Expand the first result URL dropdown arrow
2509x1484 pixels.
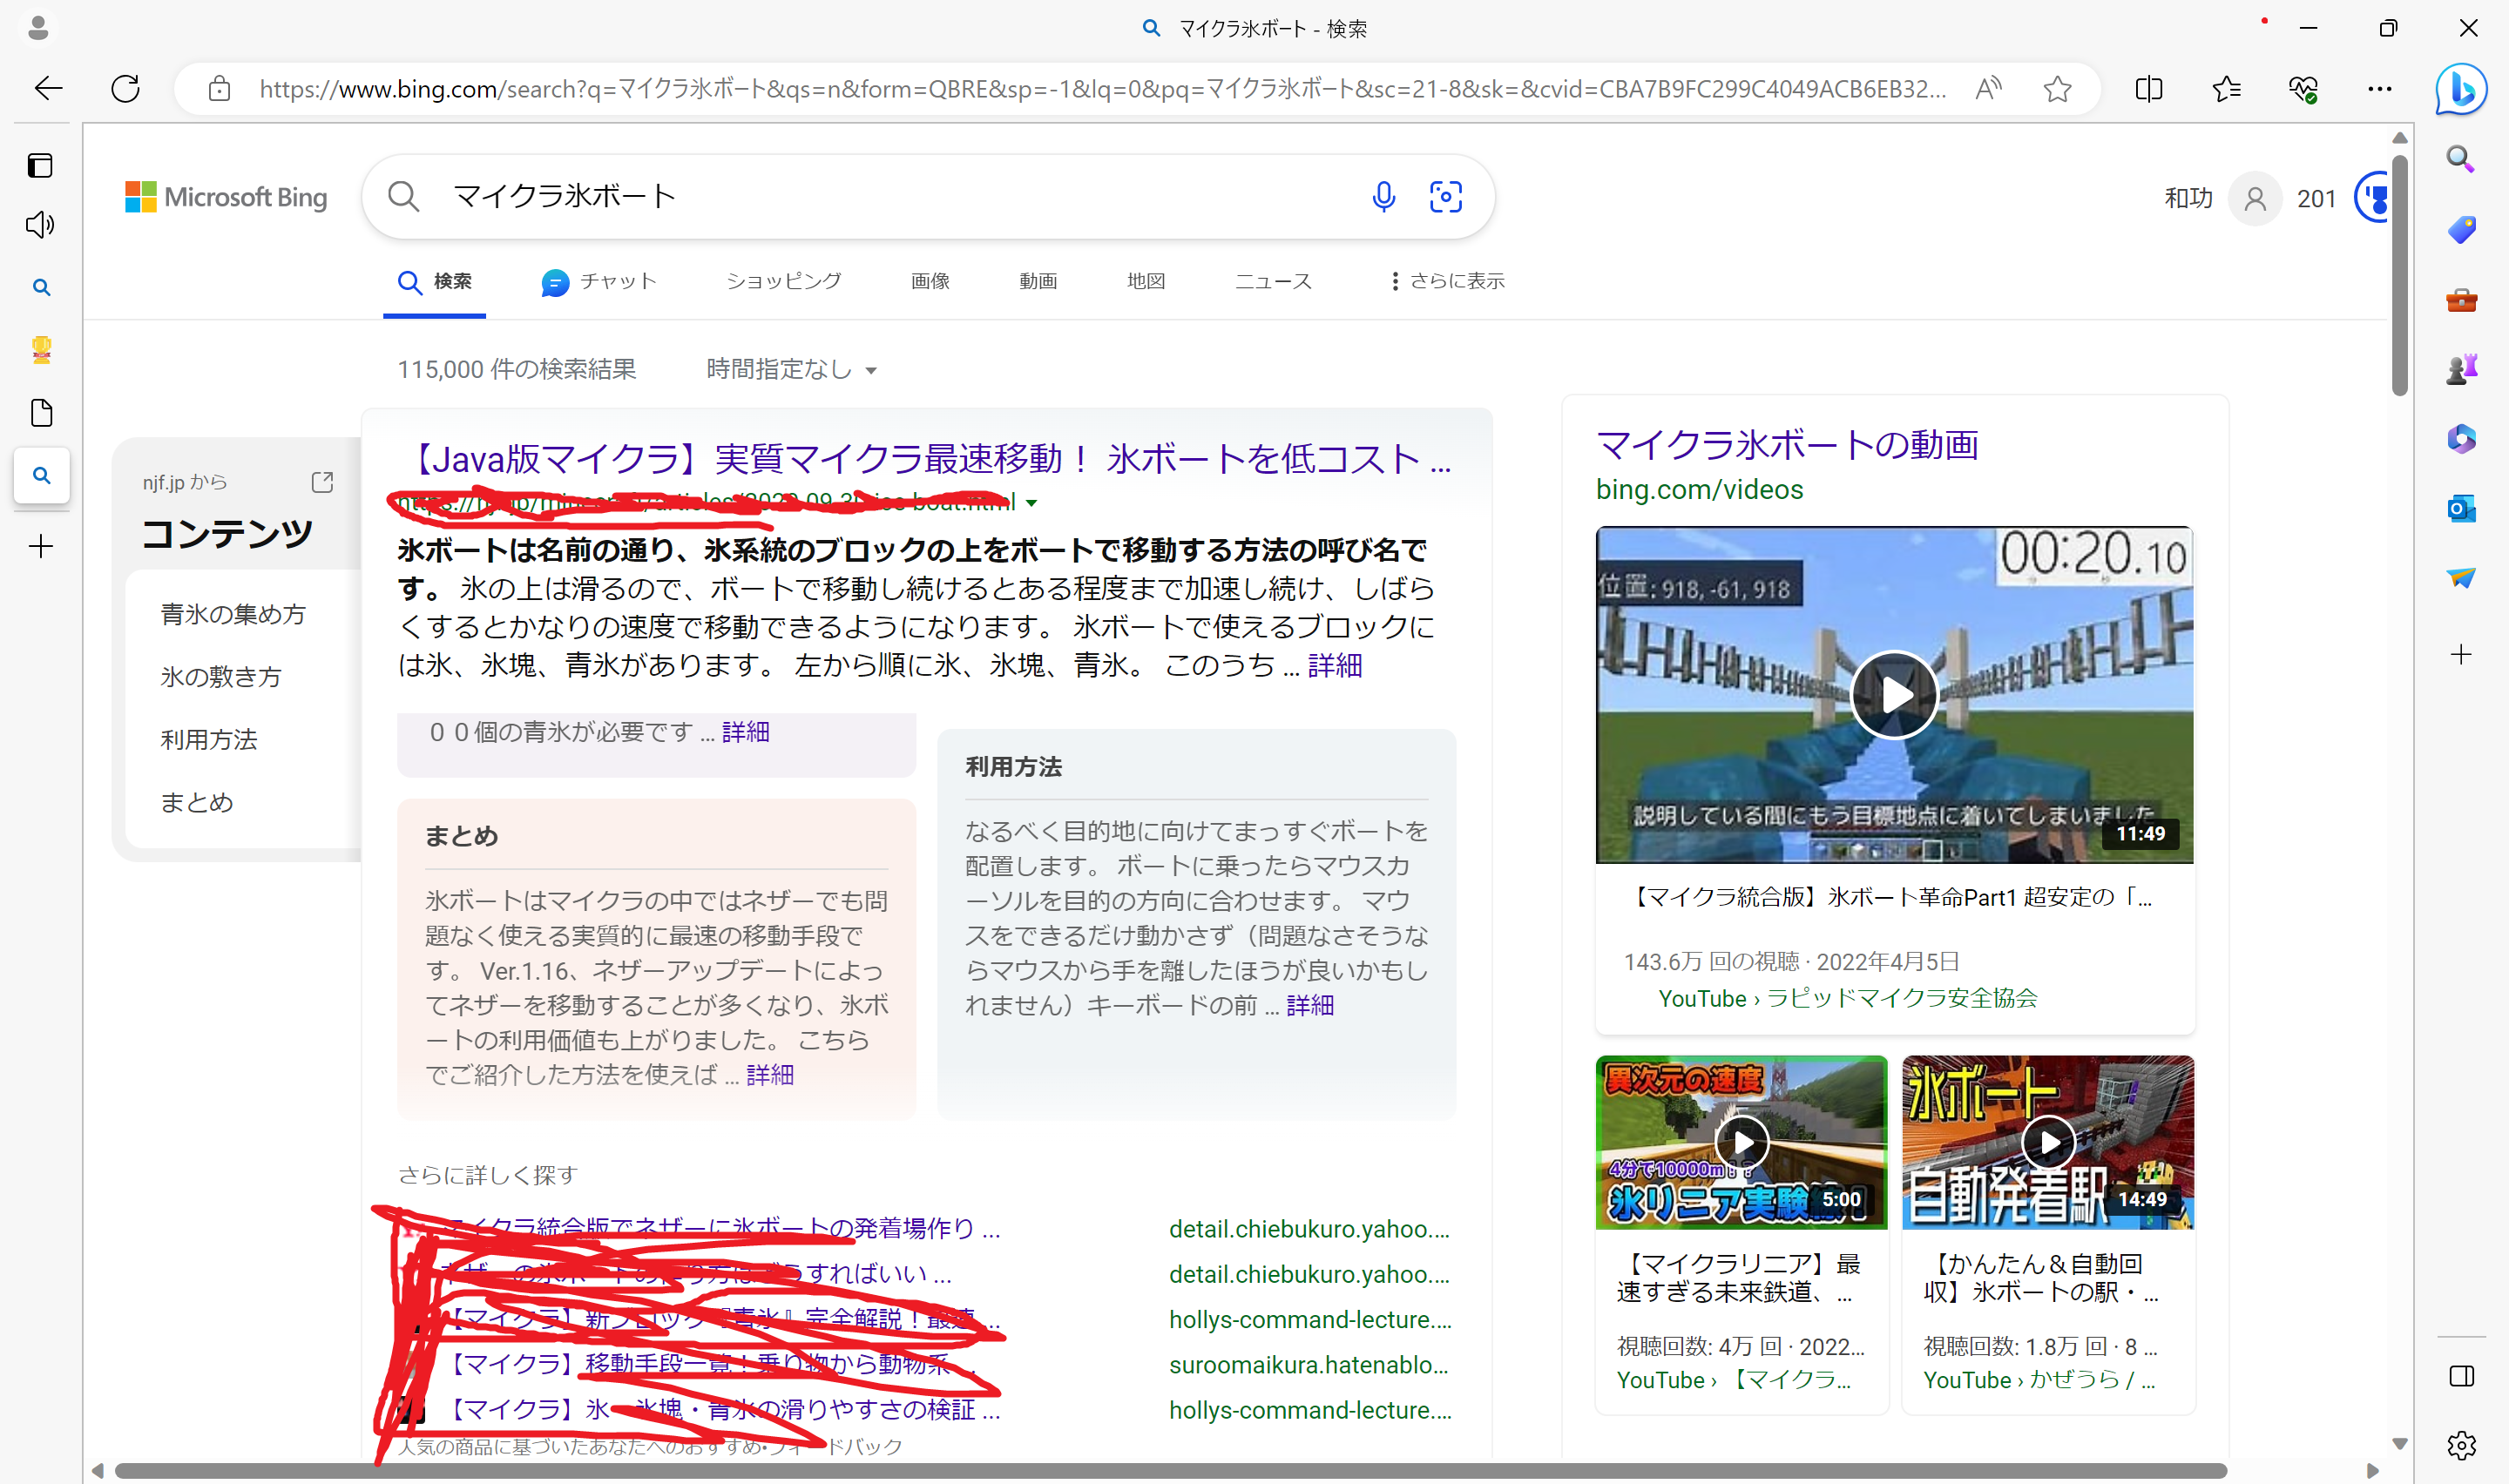click(x=1032, y=503)
